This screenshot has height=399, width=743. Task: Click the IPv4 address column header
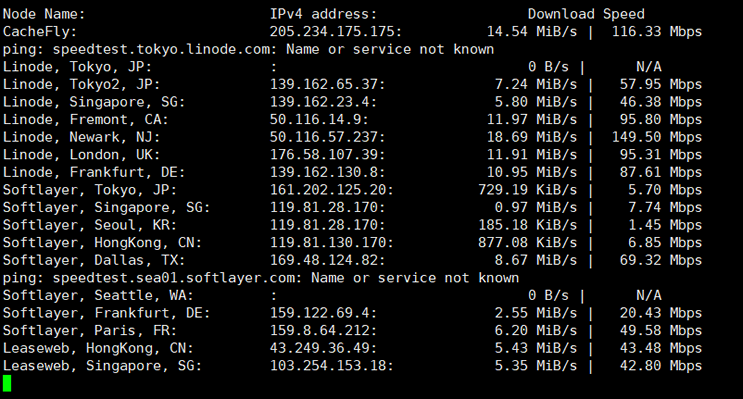coord(323,14)
